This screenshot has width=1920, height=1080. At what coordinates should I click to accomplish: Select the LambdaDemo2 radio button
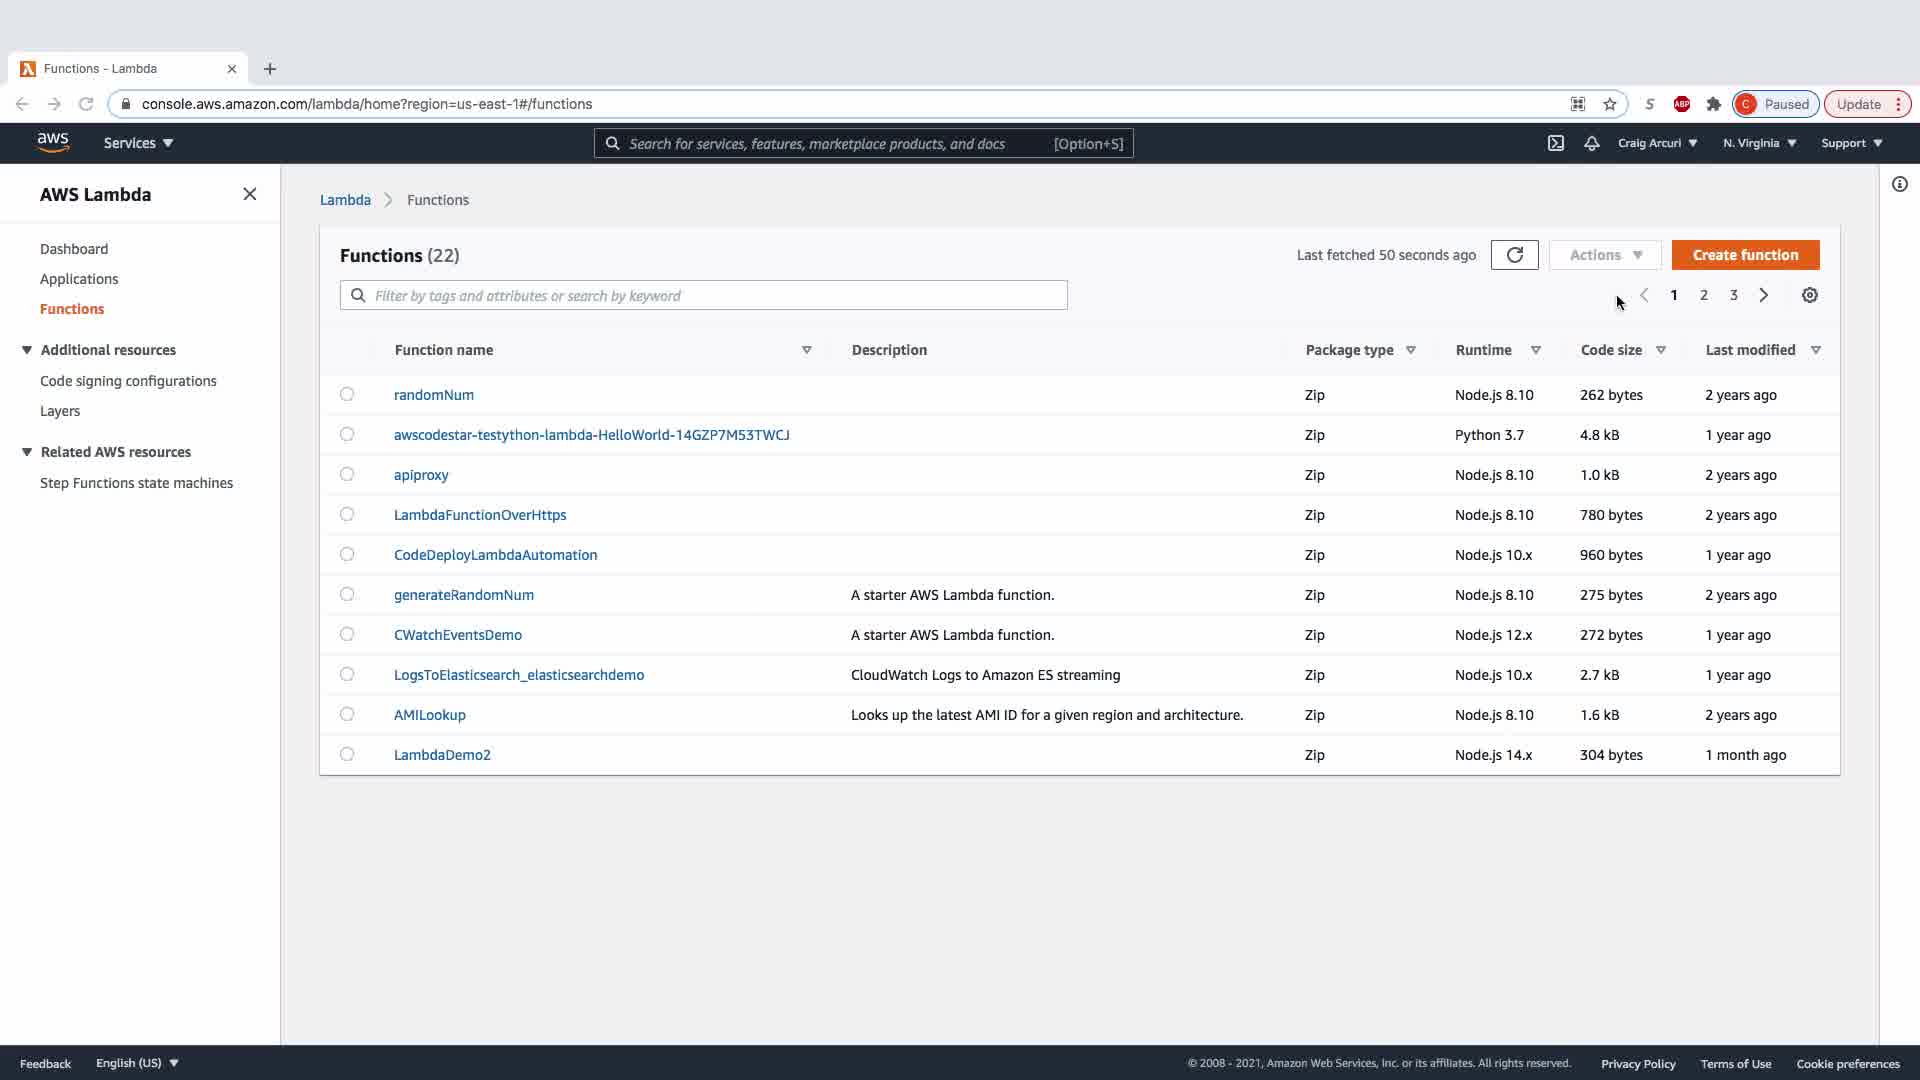[347, 754]
